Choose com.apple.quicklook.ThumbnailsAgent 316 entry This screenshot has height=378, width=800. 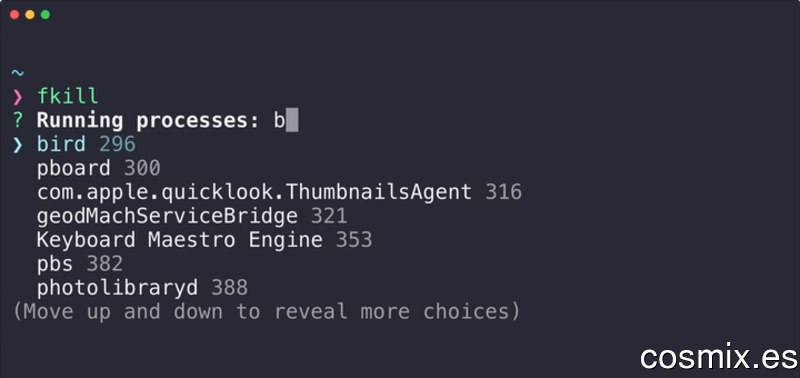point(279,192)
